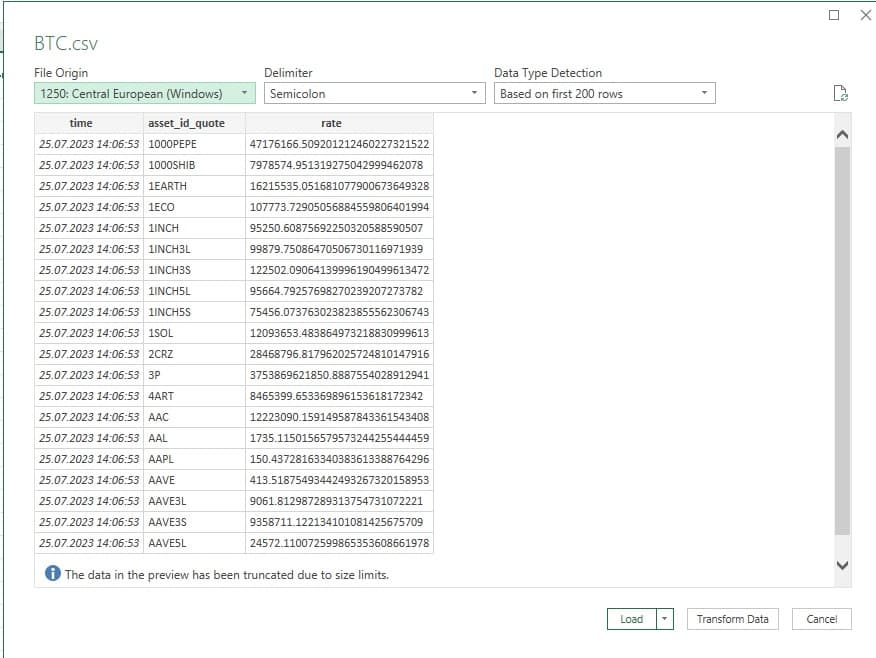The height and width of the screenshot is (658, 876).
Task: Click rate value 47176166.50920121246022732​1522
Action: (339, 144)
